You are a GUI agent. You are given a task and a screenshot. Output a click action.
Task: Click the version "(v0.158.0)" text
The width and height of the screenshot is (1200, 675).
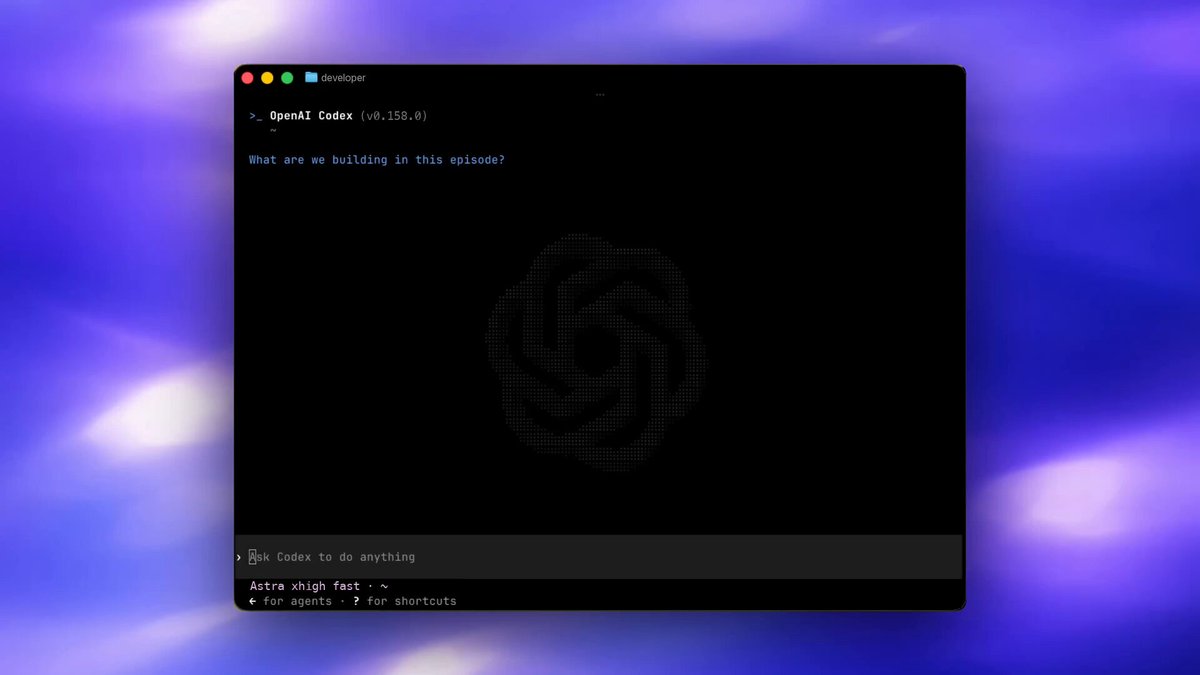pos(394,116)
